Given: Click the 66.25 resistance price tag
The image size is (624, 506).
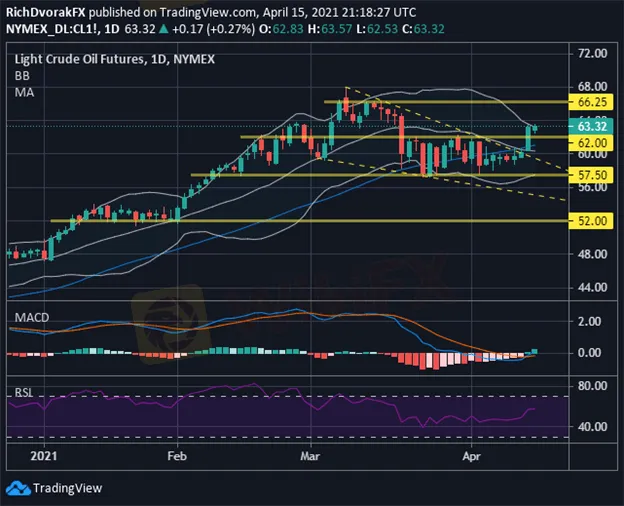Looking at the screenshot, I should click(594, 102).
